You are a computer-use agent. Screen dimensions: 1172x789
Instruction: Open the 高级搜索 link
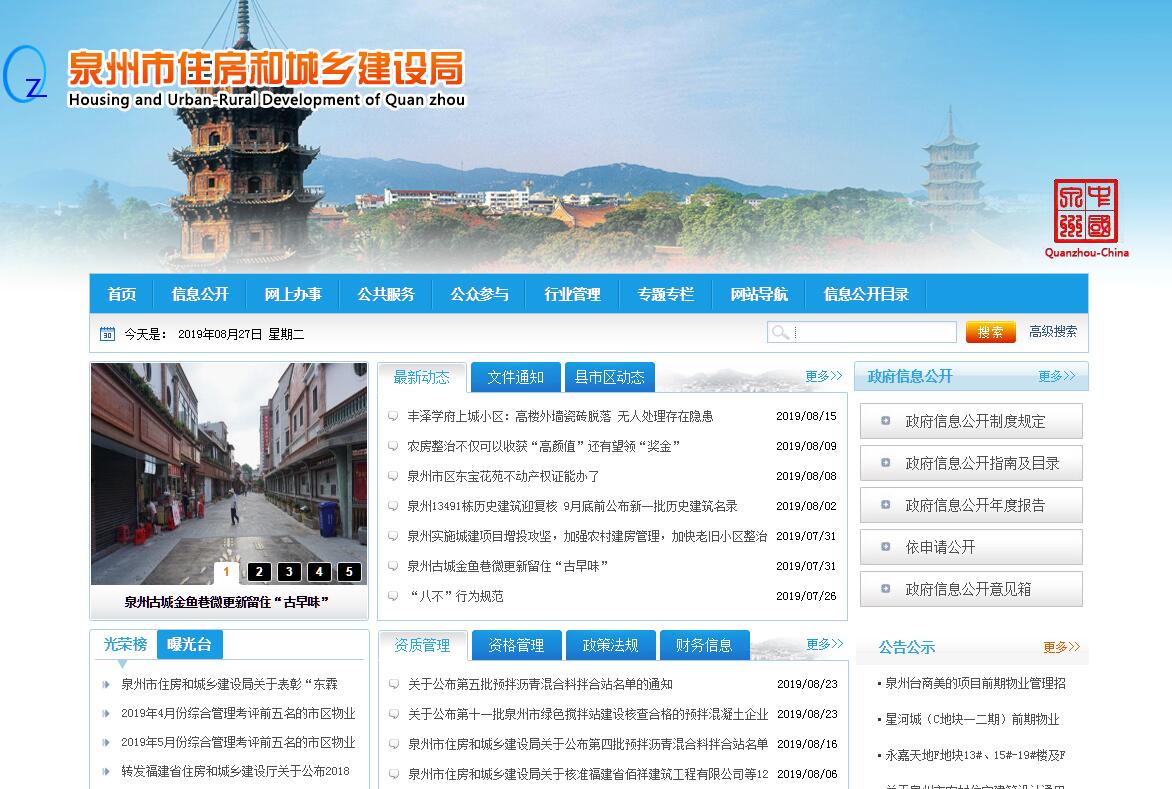pos(1053,331)
